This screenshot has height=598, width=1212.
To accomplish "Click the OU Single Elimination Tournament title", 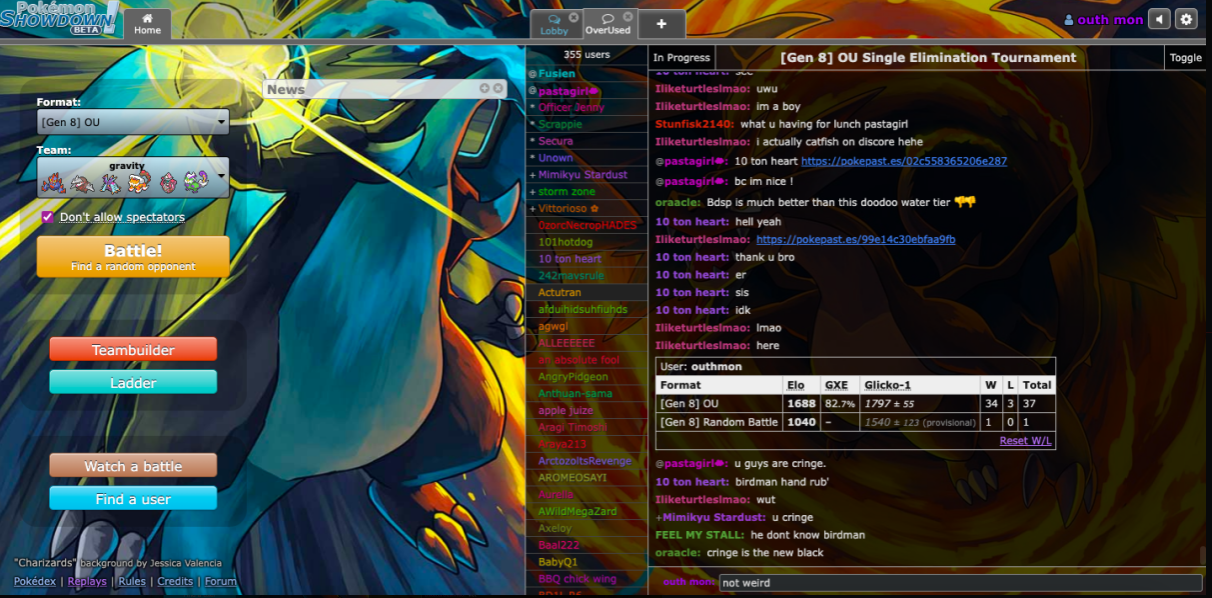I will pos(928,58).
